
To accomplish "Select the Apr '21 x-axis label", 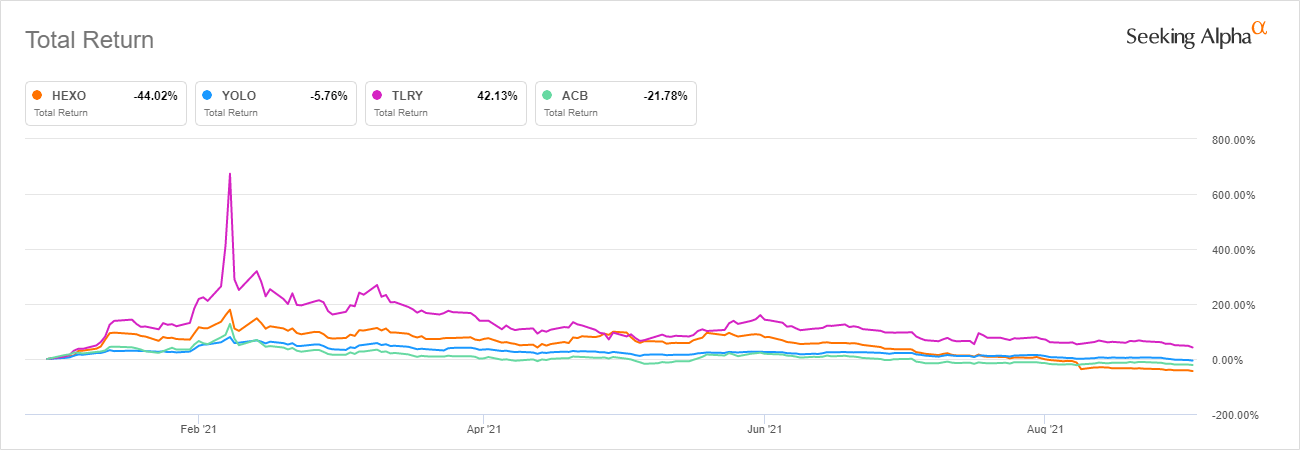I will [x=483, y=429].
